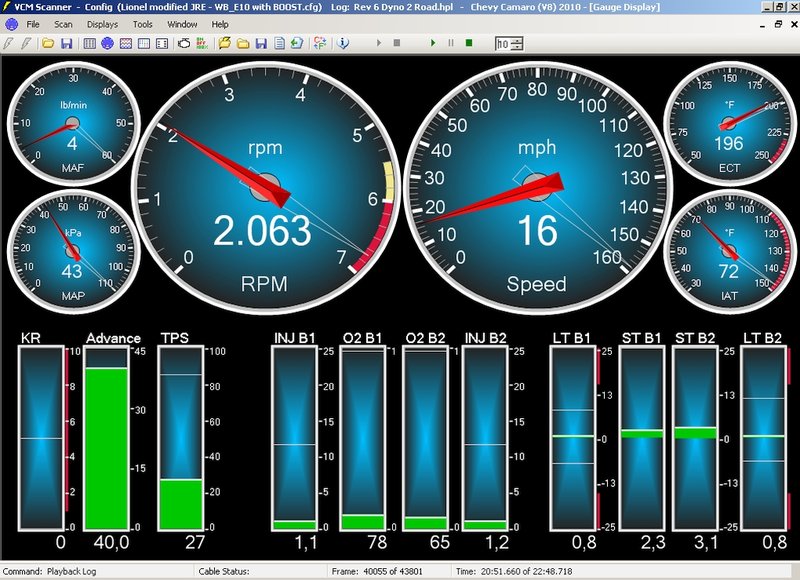Image resolution: width=800 pixels, height=580 pixels.
Task: Open the table display toolbar icon
Action: pyautogui.click(x=90, y=44)
